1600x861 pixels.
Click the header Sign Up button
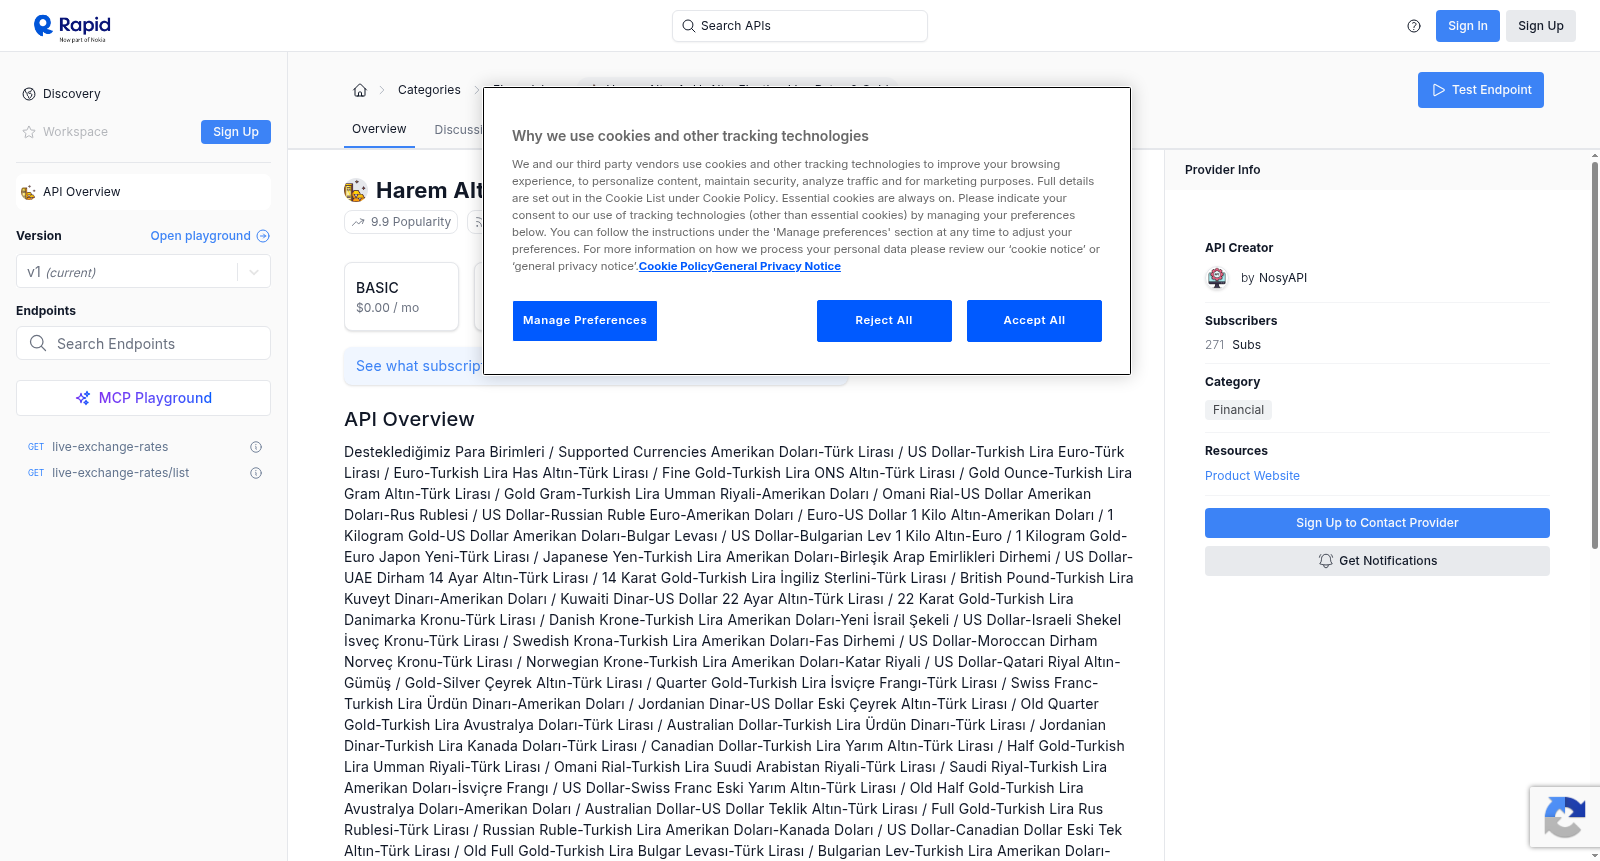(x=1541, y=26)
